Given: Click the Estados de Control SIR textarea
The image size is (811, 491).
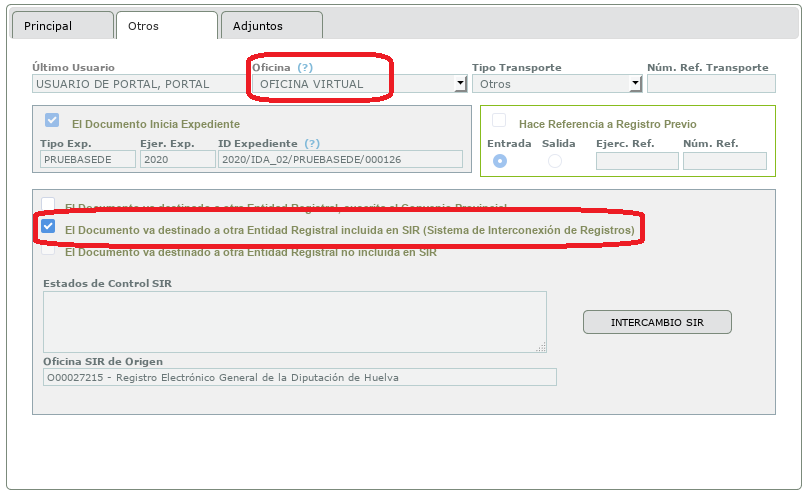Looking at the screenshot, I should coord(295,322).
